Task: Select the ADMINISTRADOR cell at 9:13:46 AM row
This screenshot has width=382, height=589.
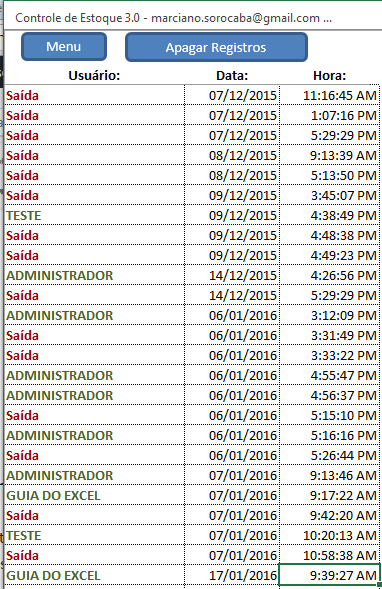Action: click(95, 475)
